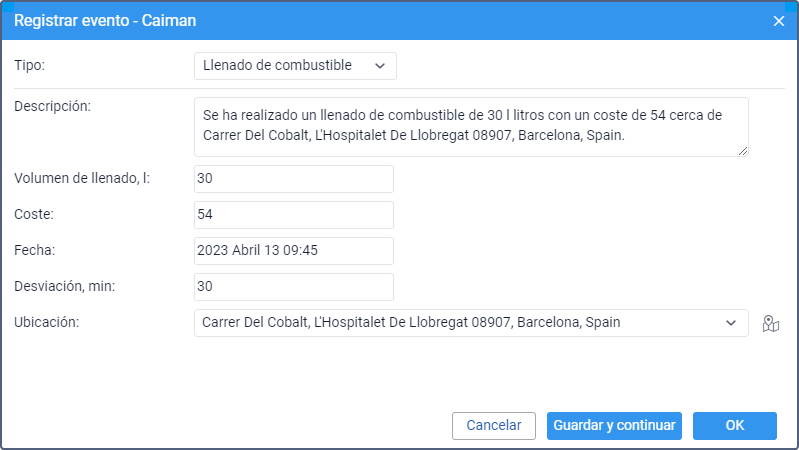Screen dimensions: 799x450
Task: Click the Fecha label
Action: tap(35, 250)
